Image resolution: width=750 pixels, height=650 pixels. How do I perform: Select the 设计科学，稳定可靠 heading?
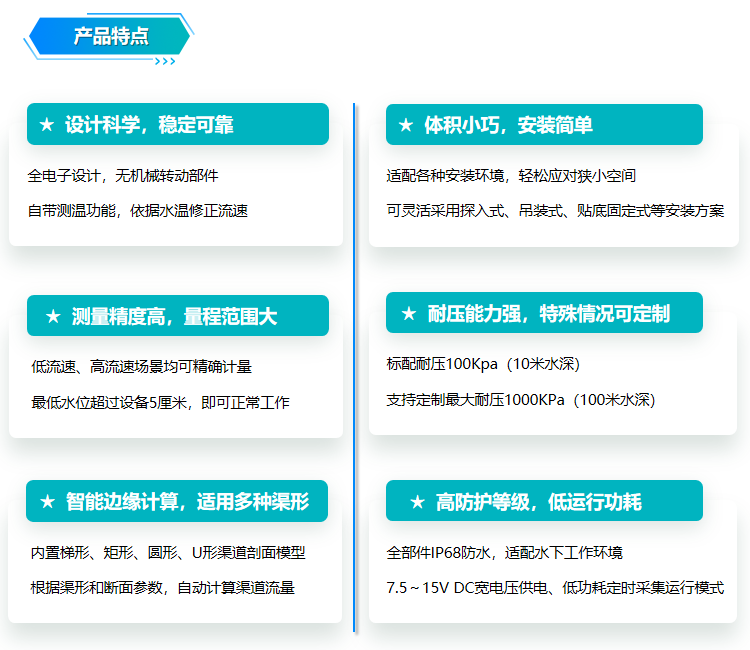tap(149, 125)
